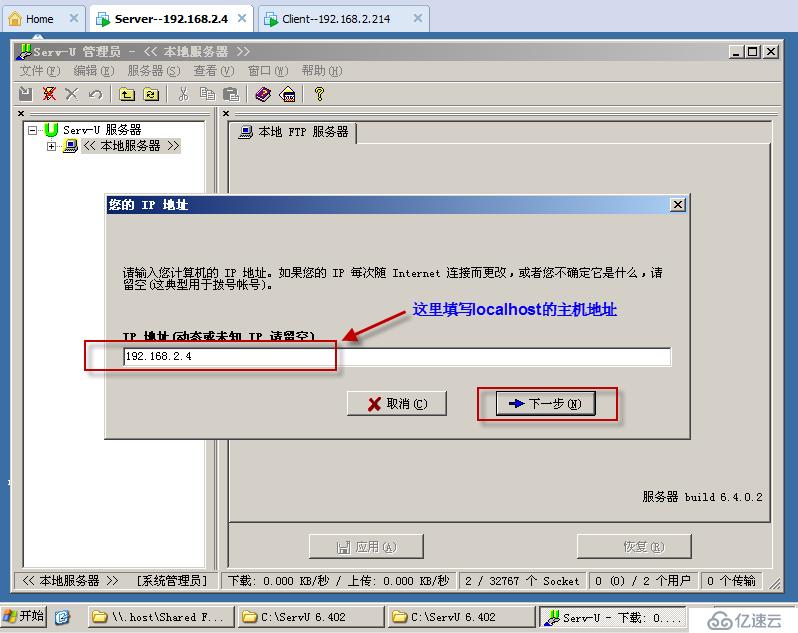Click the yellow question mark icon
This screenshot has height=633, width=798.
(319, 94)
